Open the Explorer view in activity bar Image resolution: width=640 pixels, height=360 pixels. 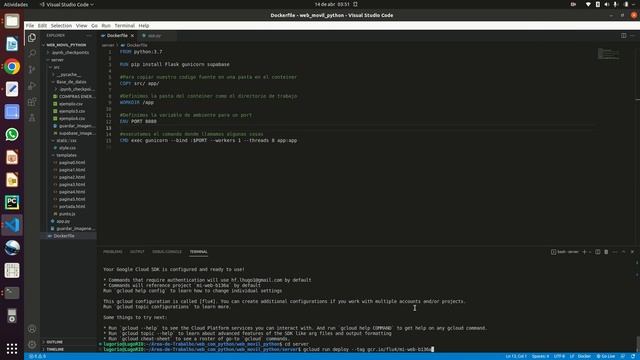point(32,38)
